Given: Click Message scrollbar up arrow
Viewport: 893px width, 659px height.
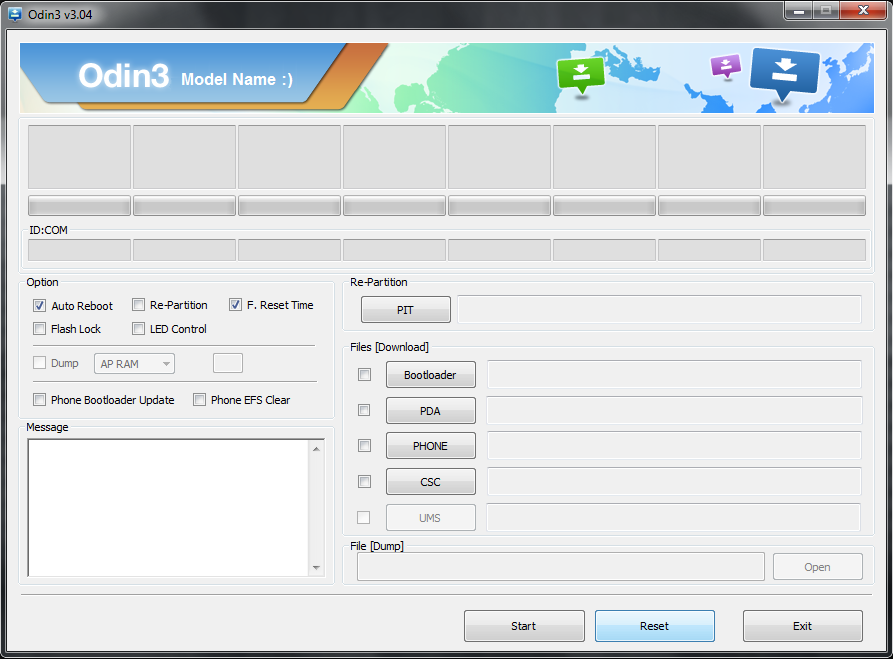Looking at the screenshot, I should (x=316, y=449).
